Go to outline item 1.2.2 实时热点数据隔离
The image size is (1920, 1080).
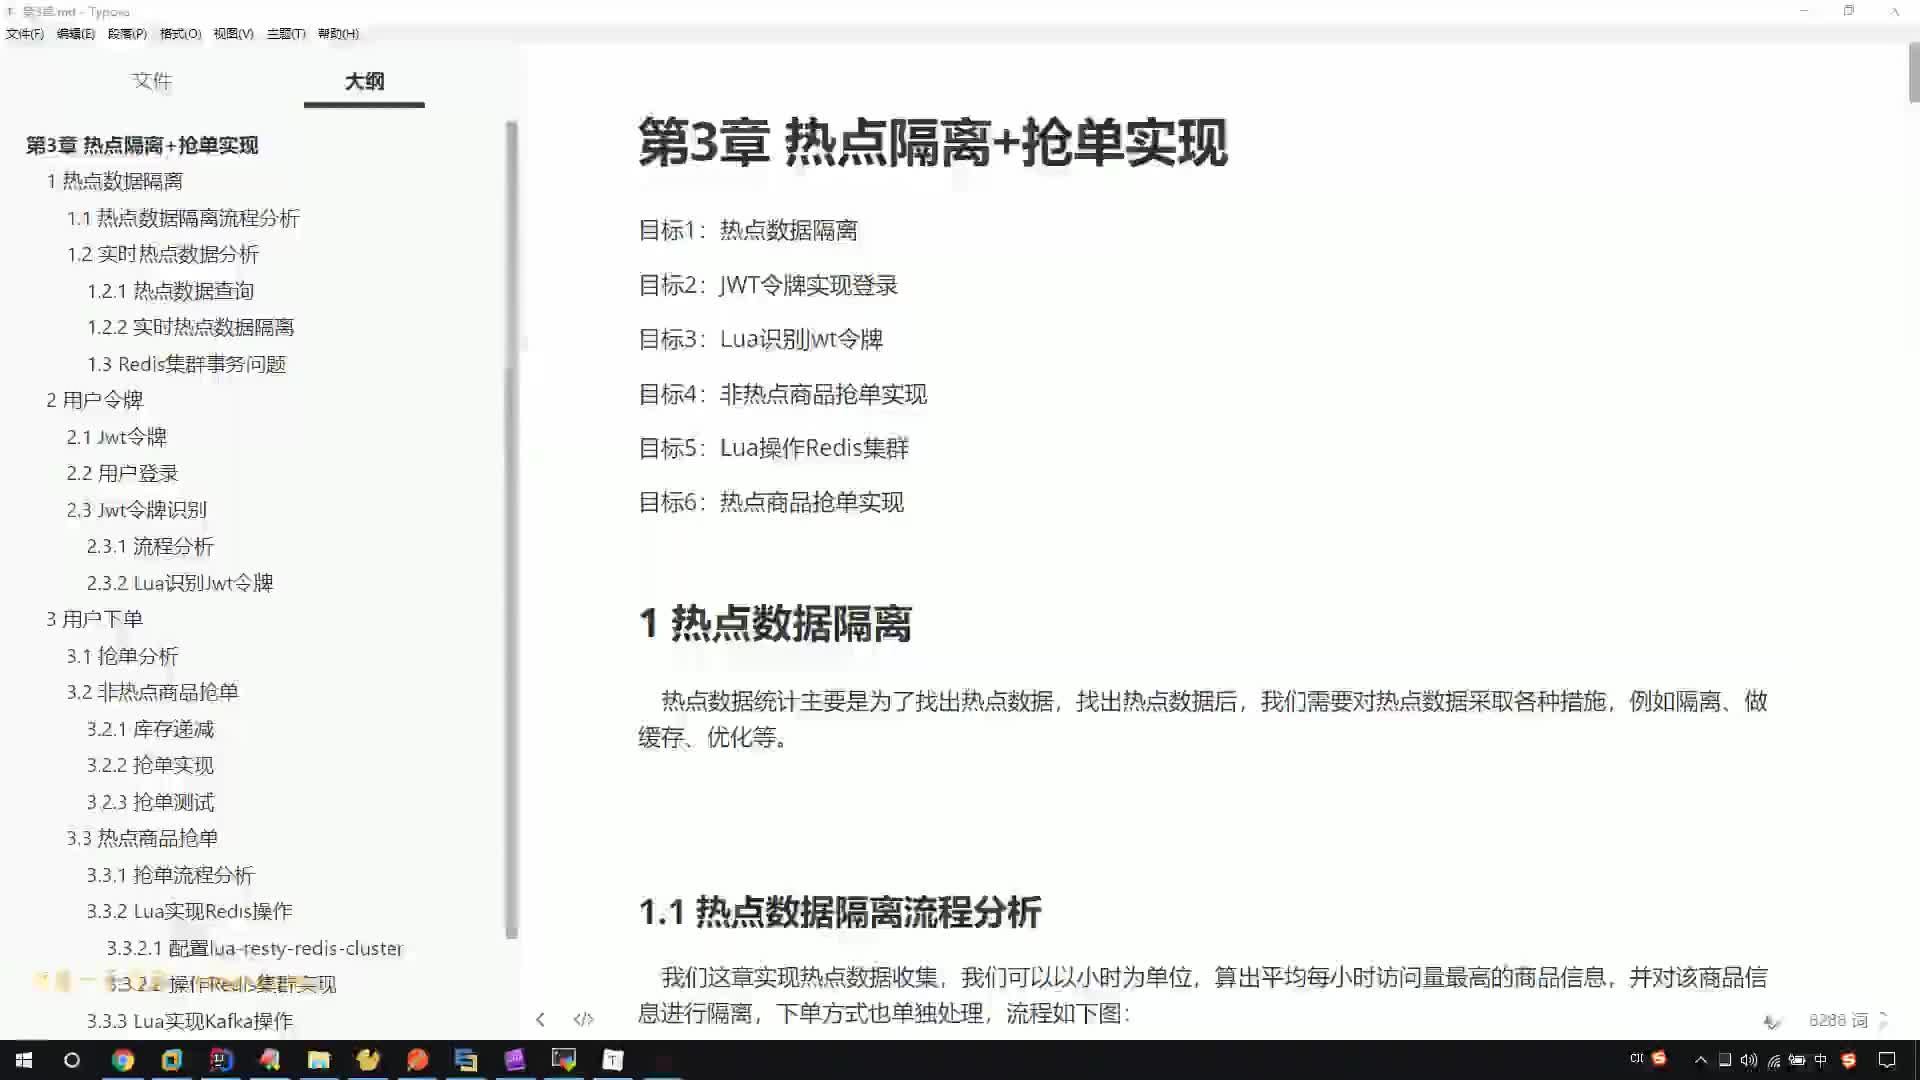click(x=191, y=327)
